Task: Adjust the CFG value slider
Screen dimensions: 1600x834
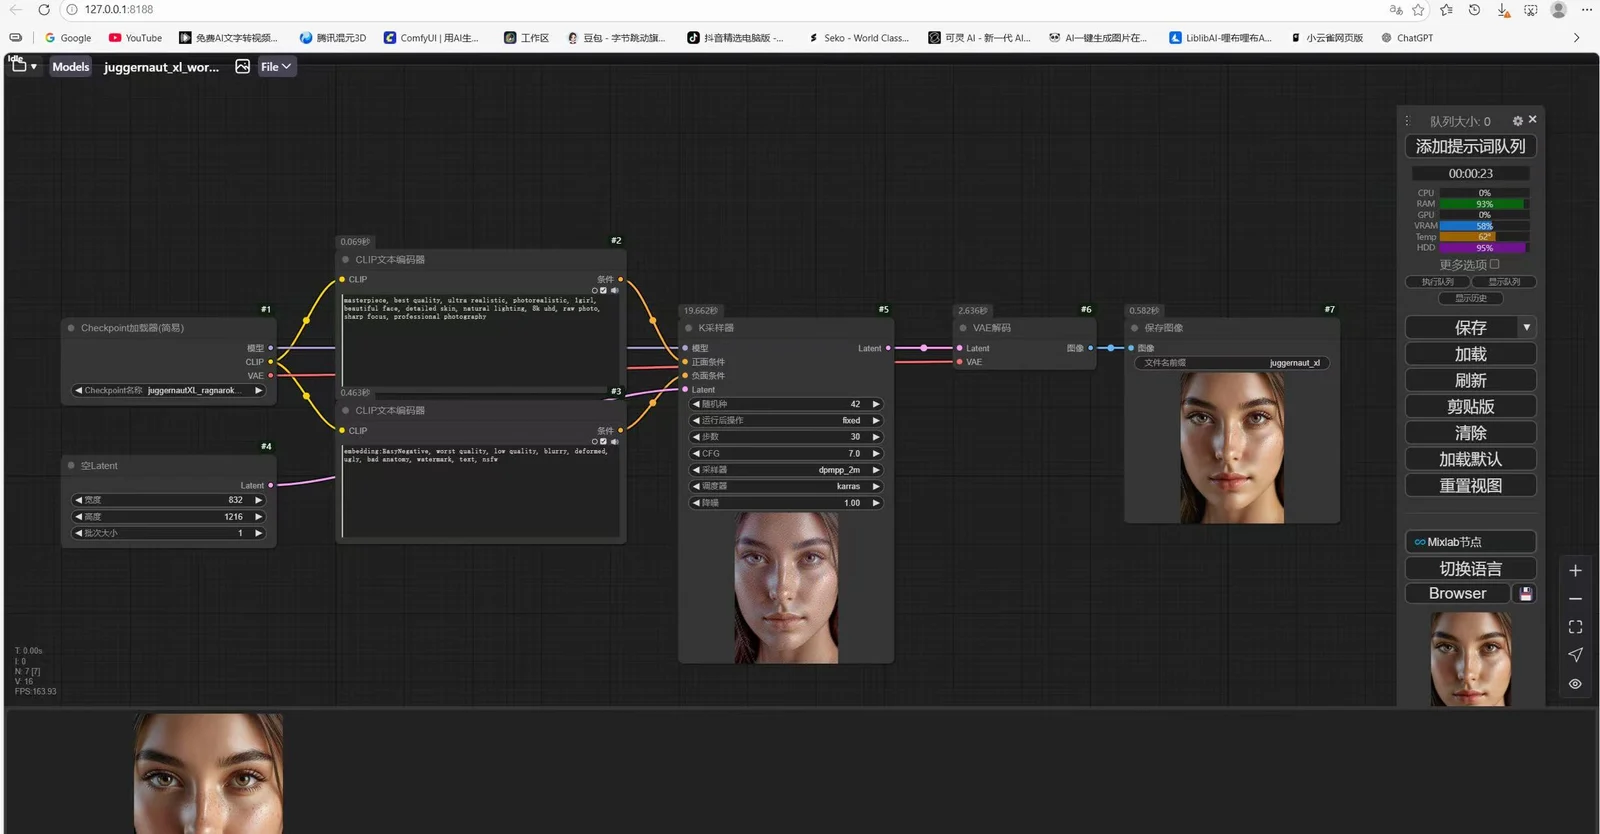Action: [786, 453]
